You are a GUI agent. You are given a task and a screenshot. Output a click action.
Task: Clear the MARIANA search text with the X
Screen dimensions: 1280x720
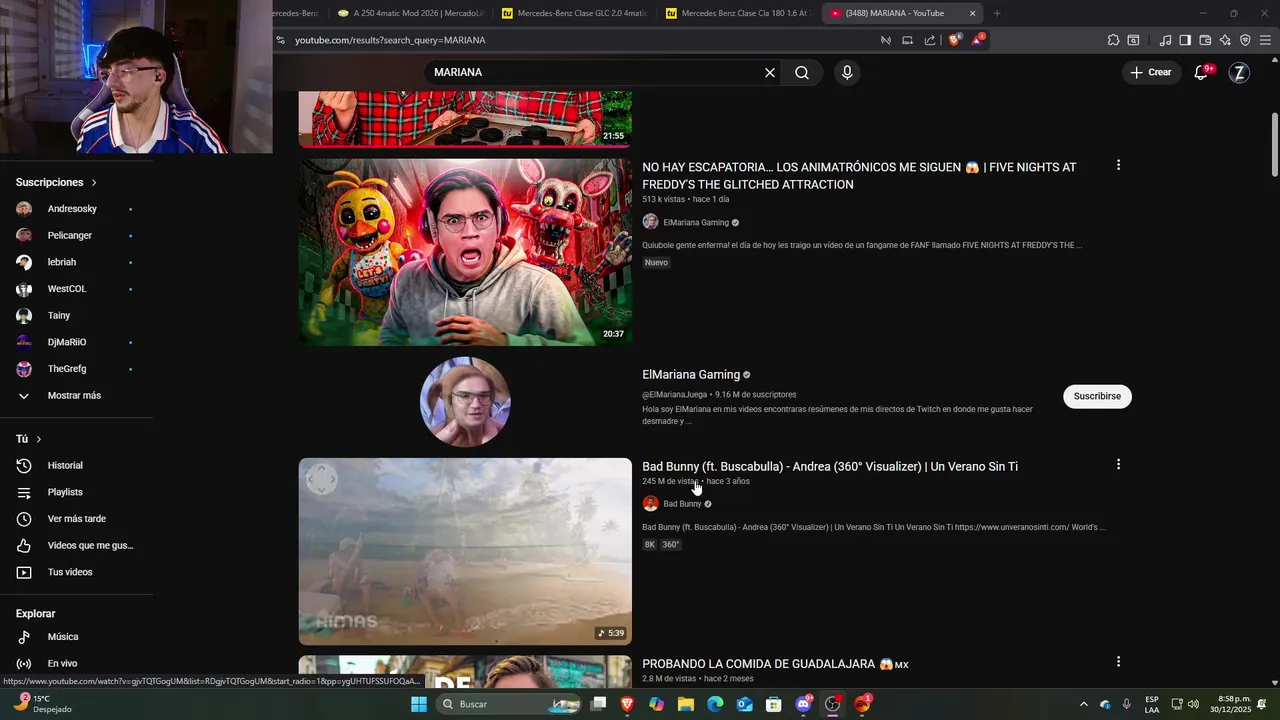pyautogui.click(x=770, y=73)
